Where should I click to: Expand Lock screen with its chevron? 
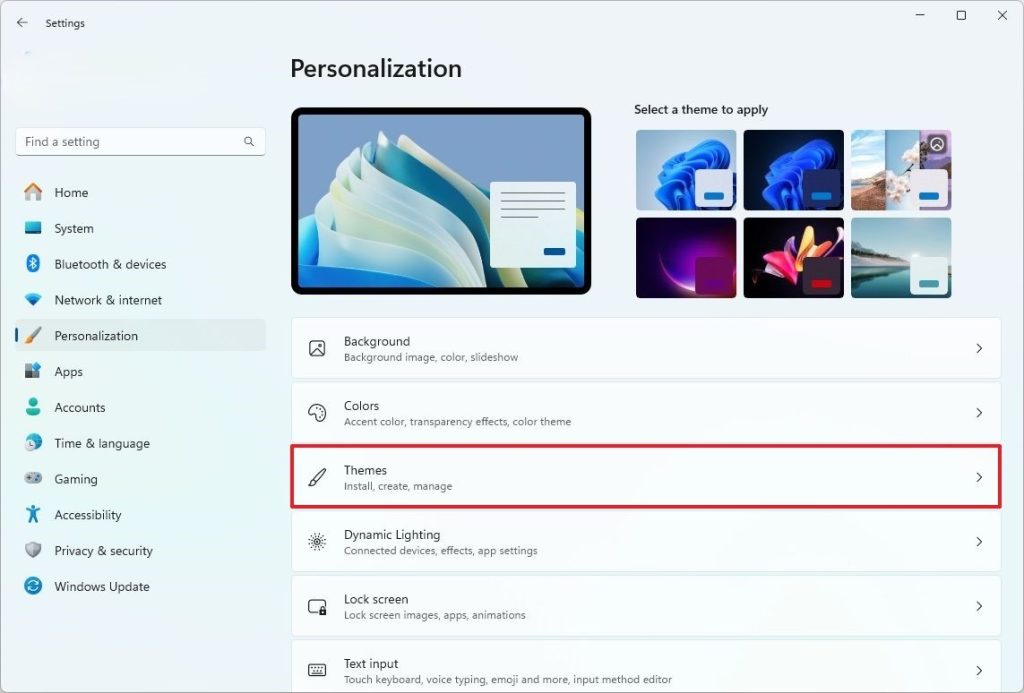coord(979,606)
